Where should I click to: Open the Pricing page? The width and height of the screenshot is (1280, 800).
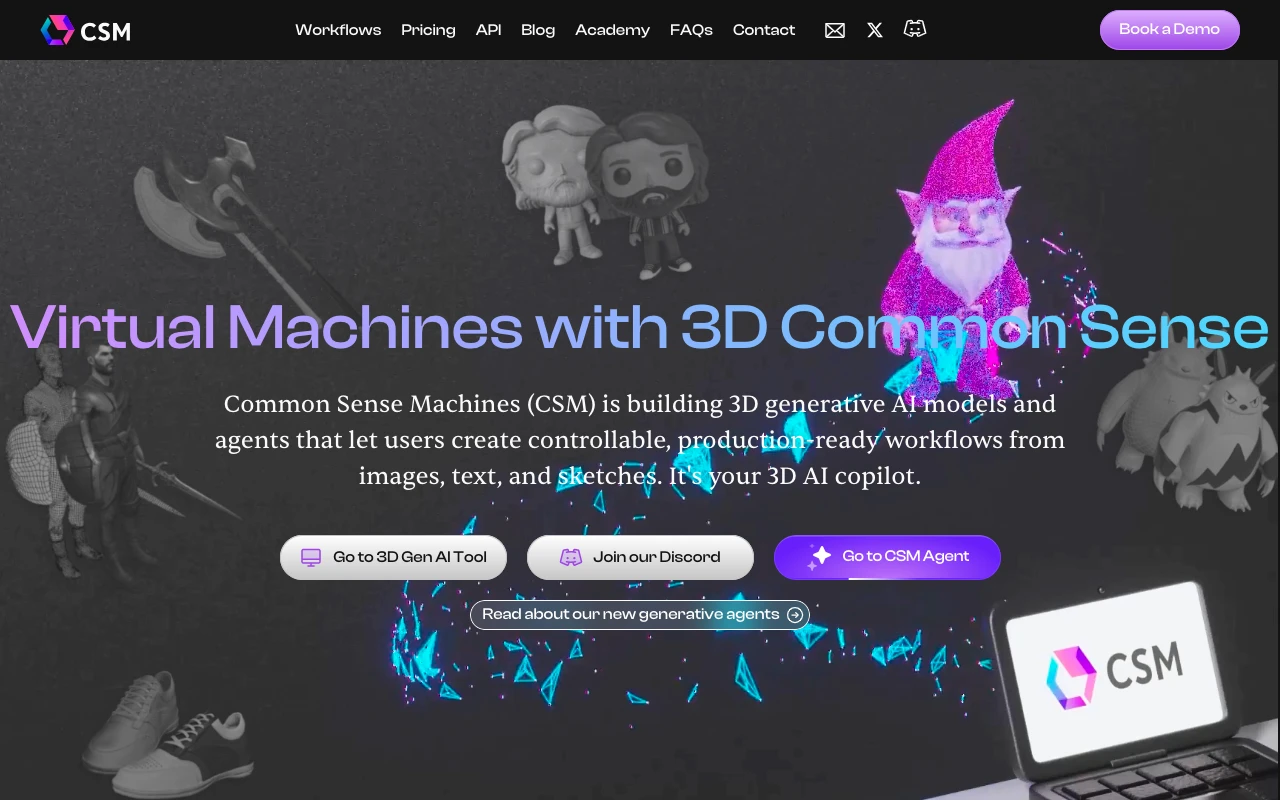tap(428, 30)
